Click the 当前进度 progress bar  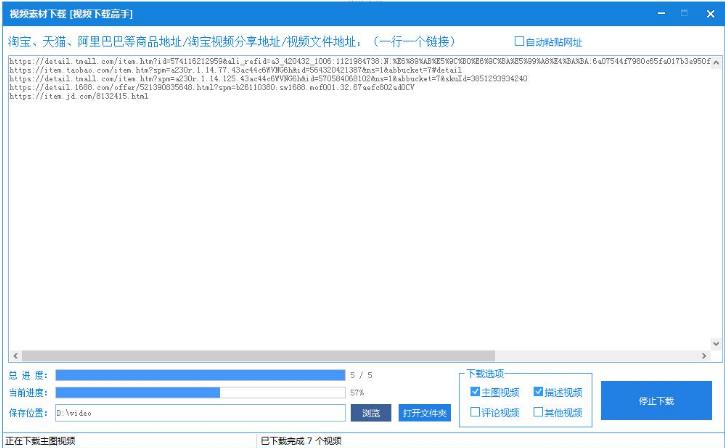pyautogui.click(x=200, y=393)
